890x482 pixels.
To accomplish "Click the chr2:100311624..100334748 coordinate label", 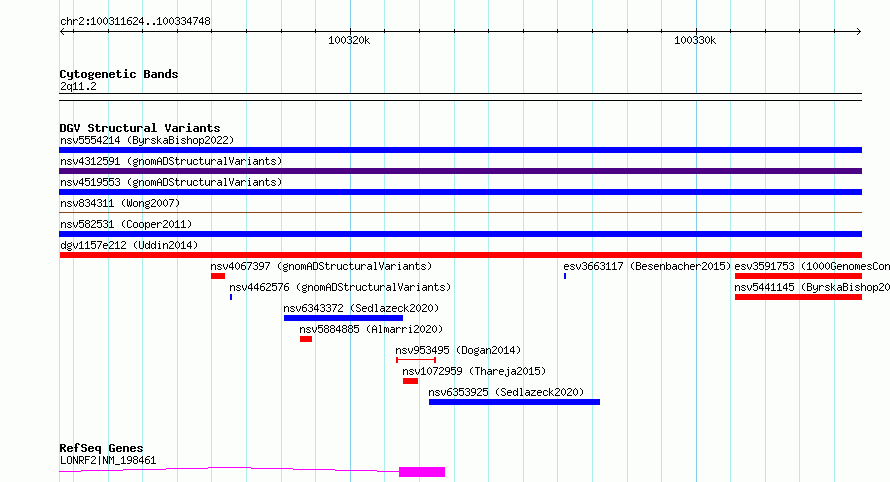I will click(x=135, y=21).
